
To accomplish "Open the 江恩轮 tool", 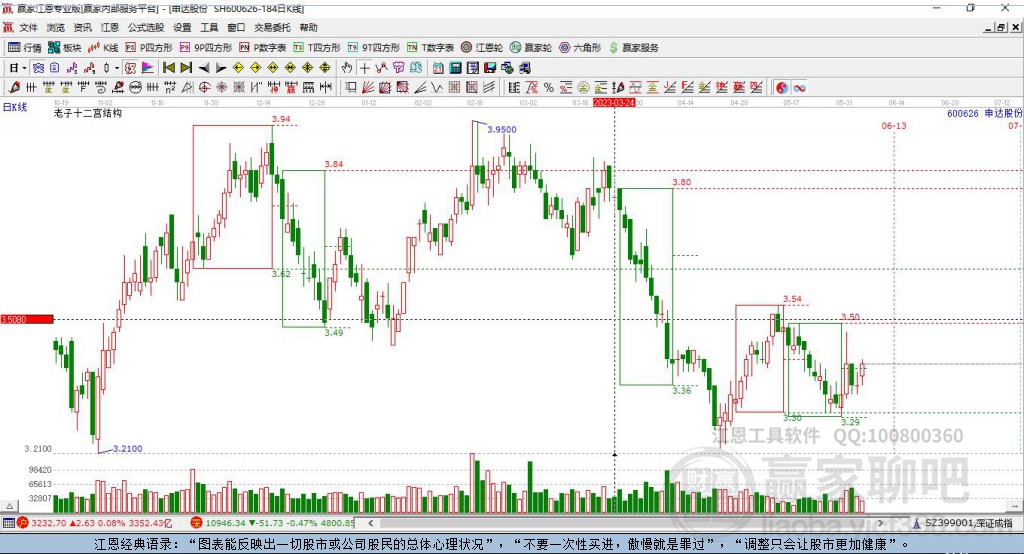I will (x=482, y=48).
